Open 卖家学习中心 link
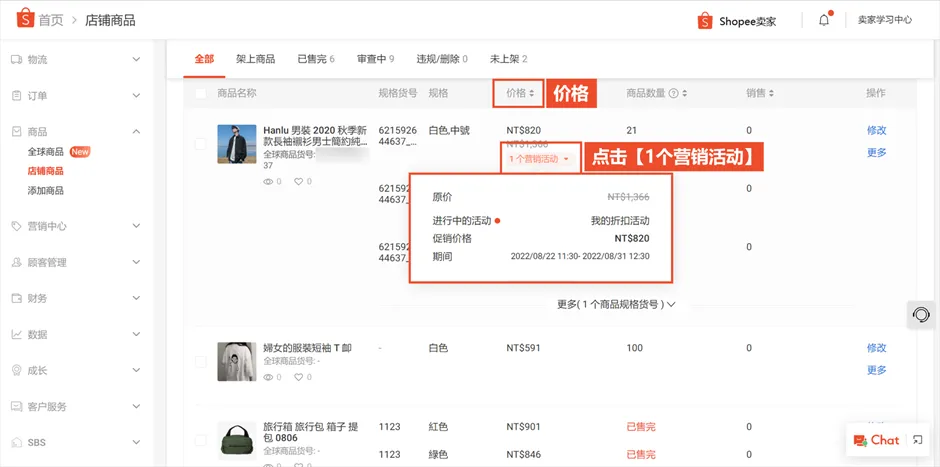940x467 pixels. coord(885,20)
